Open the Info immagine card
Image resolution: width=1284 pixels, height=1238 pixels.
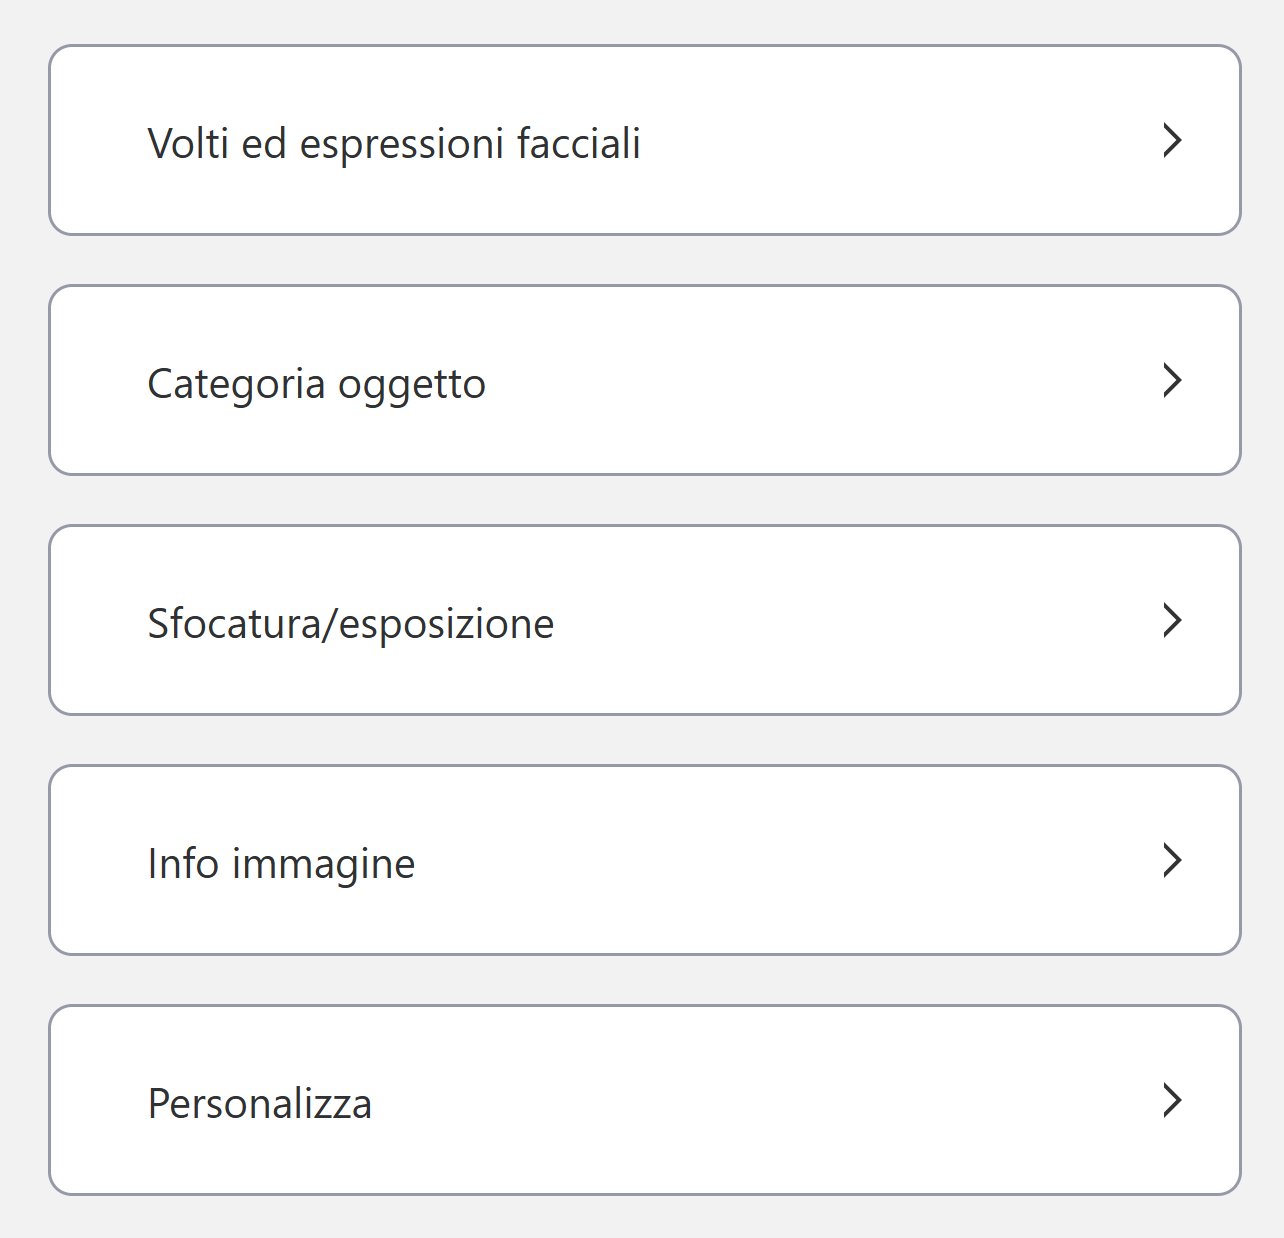tap(644, 860)
